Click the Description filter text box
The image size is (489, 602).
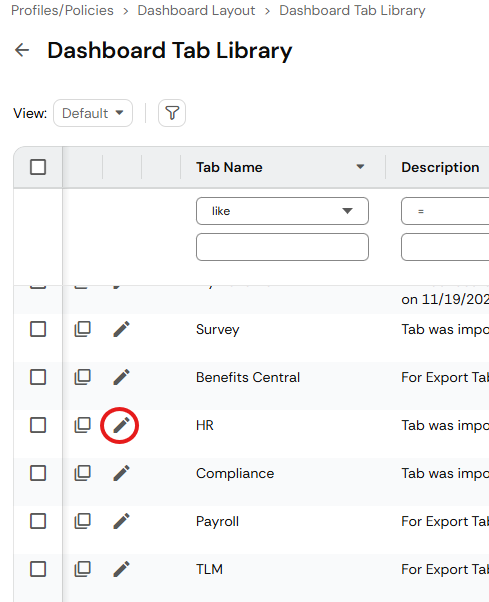coord(445,247)
